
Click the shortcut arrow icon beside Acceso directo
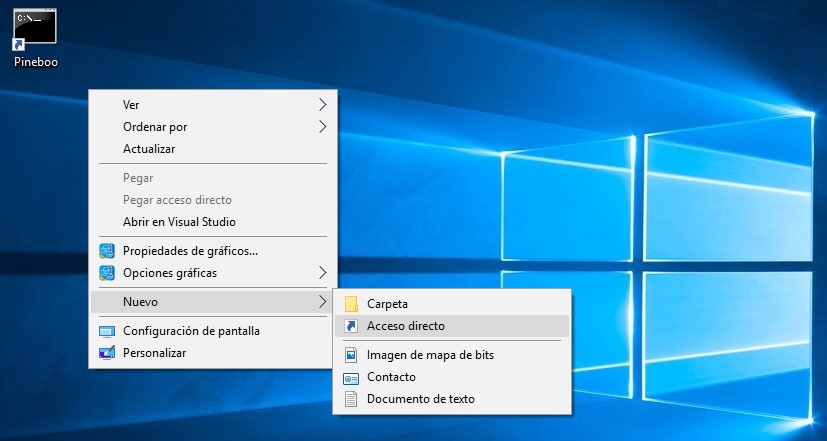[x=351, y=326]
